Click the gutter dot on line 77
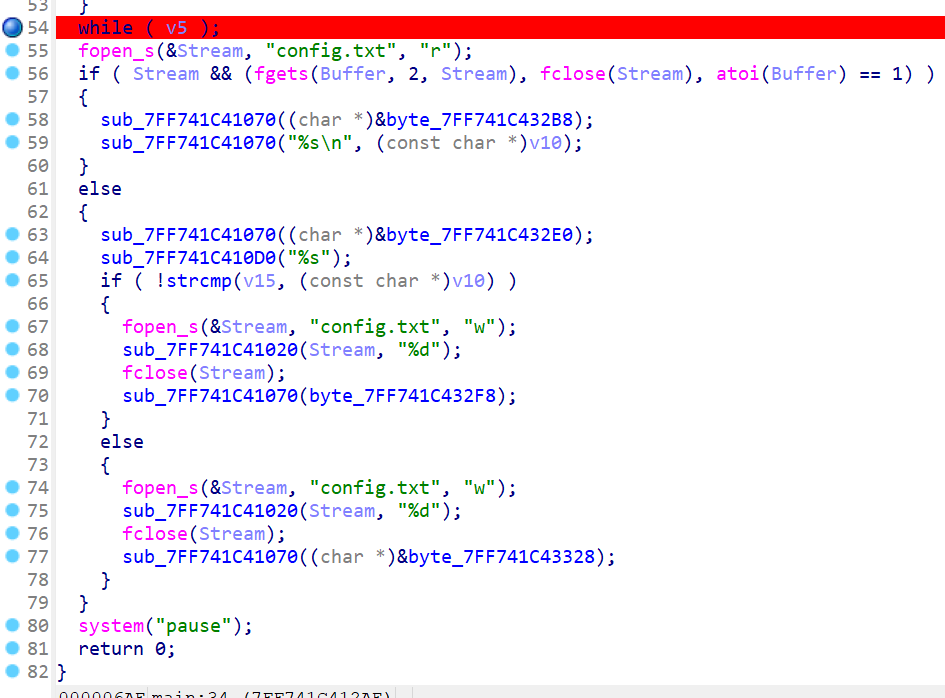 tap(12, 556)
